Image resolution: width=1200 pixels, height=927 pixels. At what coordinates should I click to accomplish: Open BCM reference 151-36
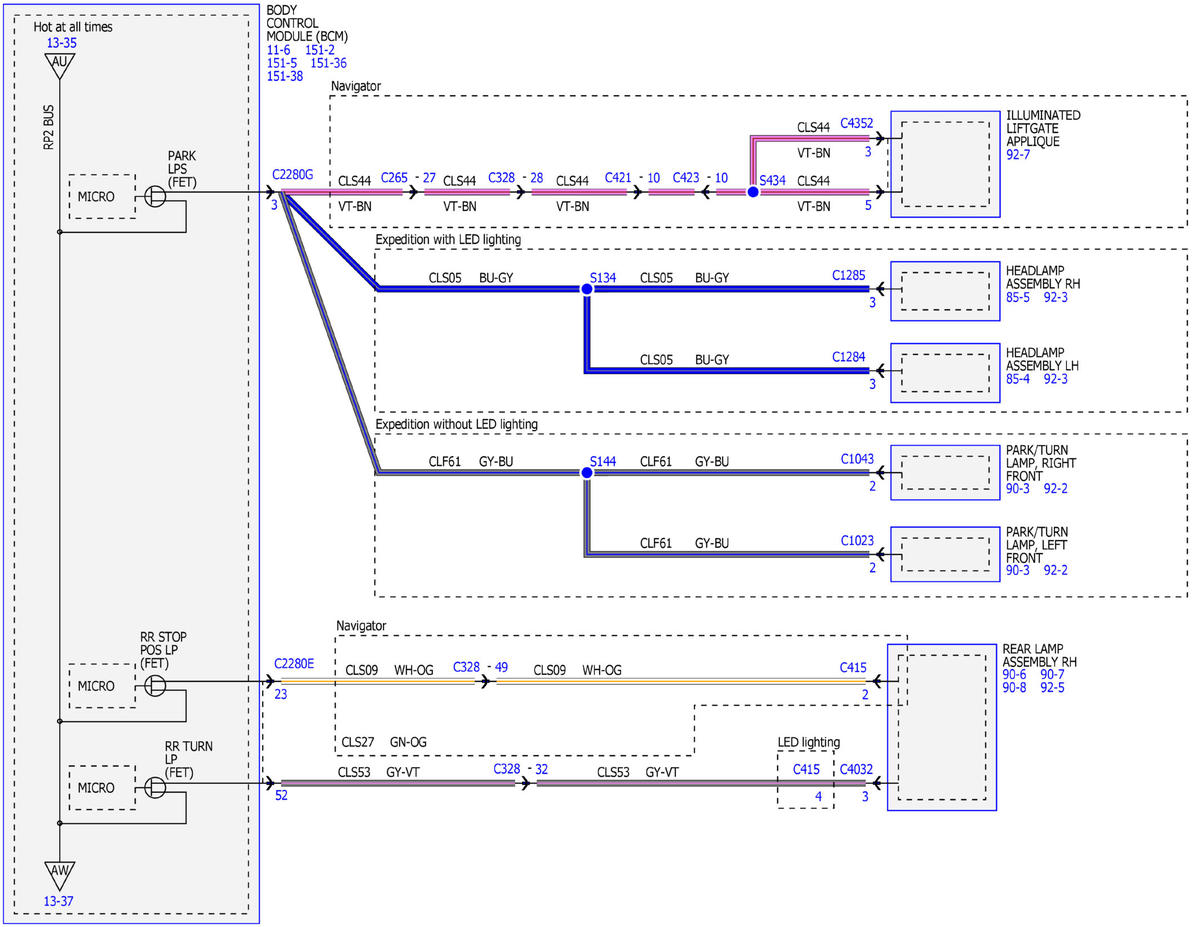[329, 62]
